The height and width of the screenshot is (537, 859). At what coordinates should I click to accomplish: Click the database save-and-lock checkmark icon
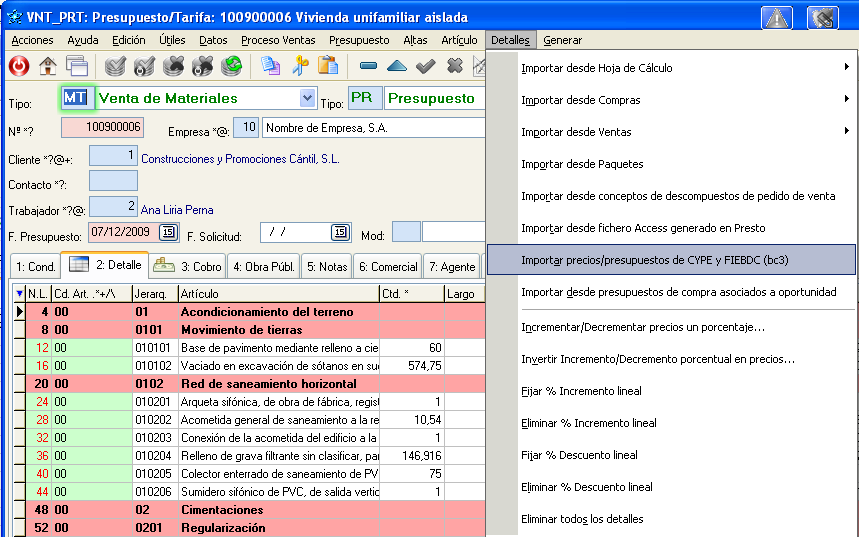pyautogui.click(x=144, y=66)
